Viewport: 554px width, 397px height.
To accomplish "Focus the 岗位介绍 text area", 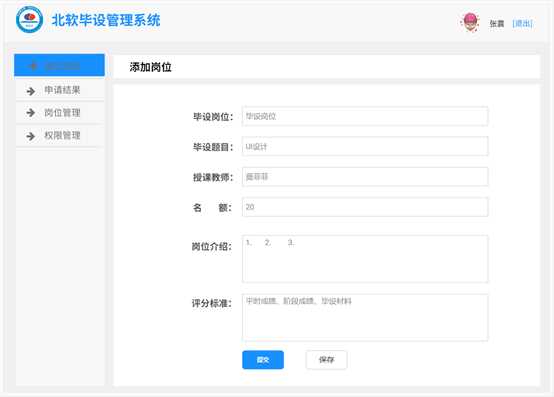I will coord(365,259).
